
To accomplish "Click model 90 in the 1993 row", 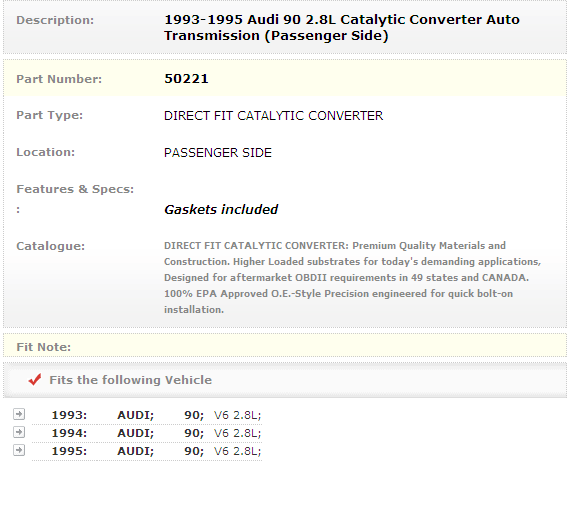I will [194, 415].
